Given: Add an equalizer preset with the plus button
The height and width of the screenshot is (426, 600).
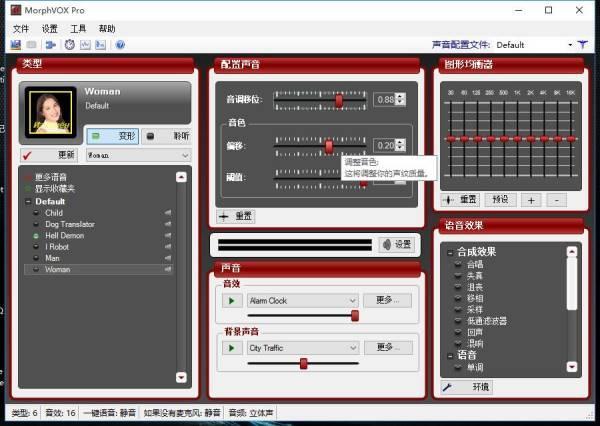Looking at the screenshot, I should (x=531, y=200).
